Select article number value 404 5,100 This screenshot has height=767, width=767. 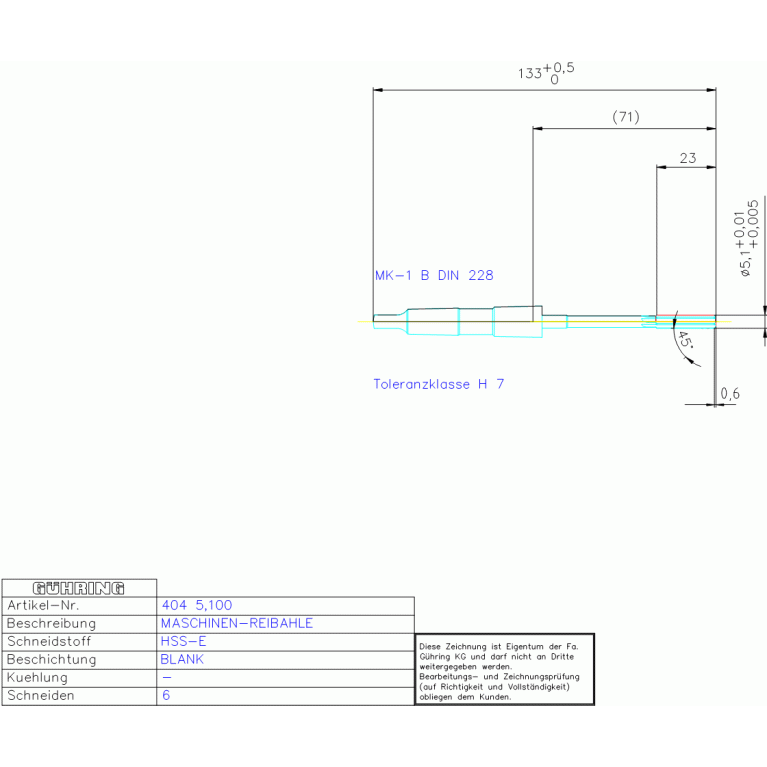[196, 605]
